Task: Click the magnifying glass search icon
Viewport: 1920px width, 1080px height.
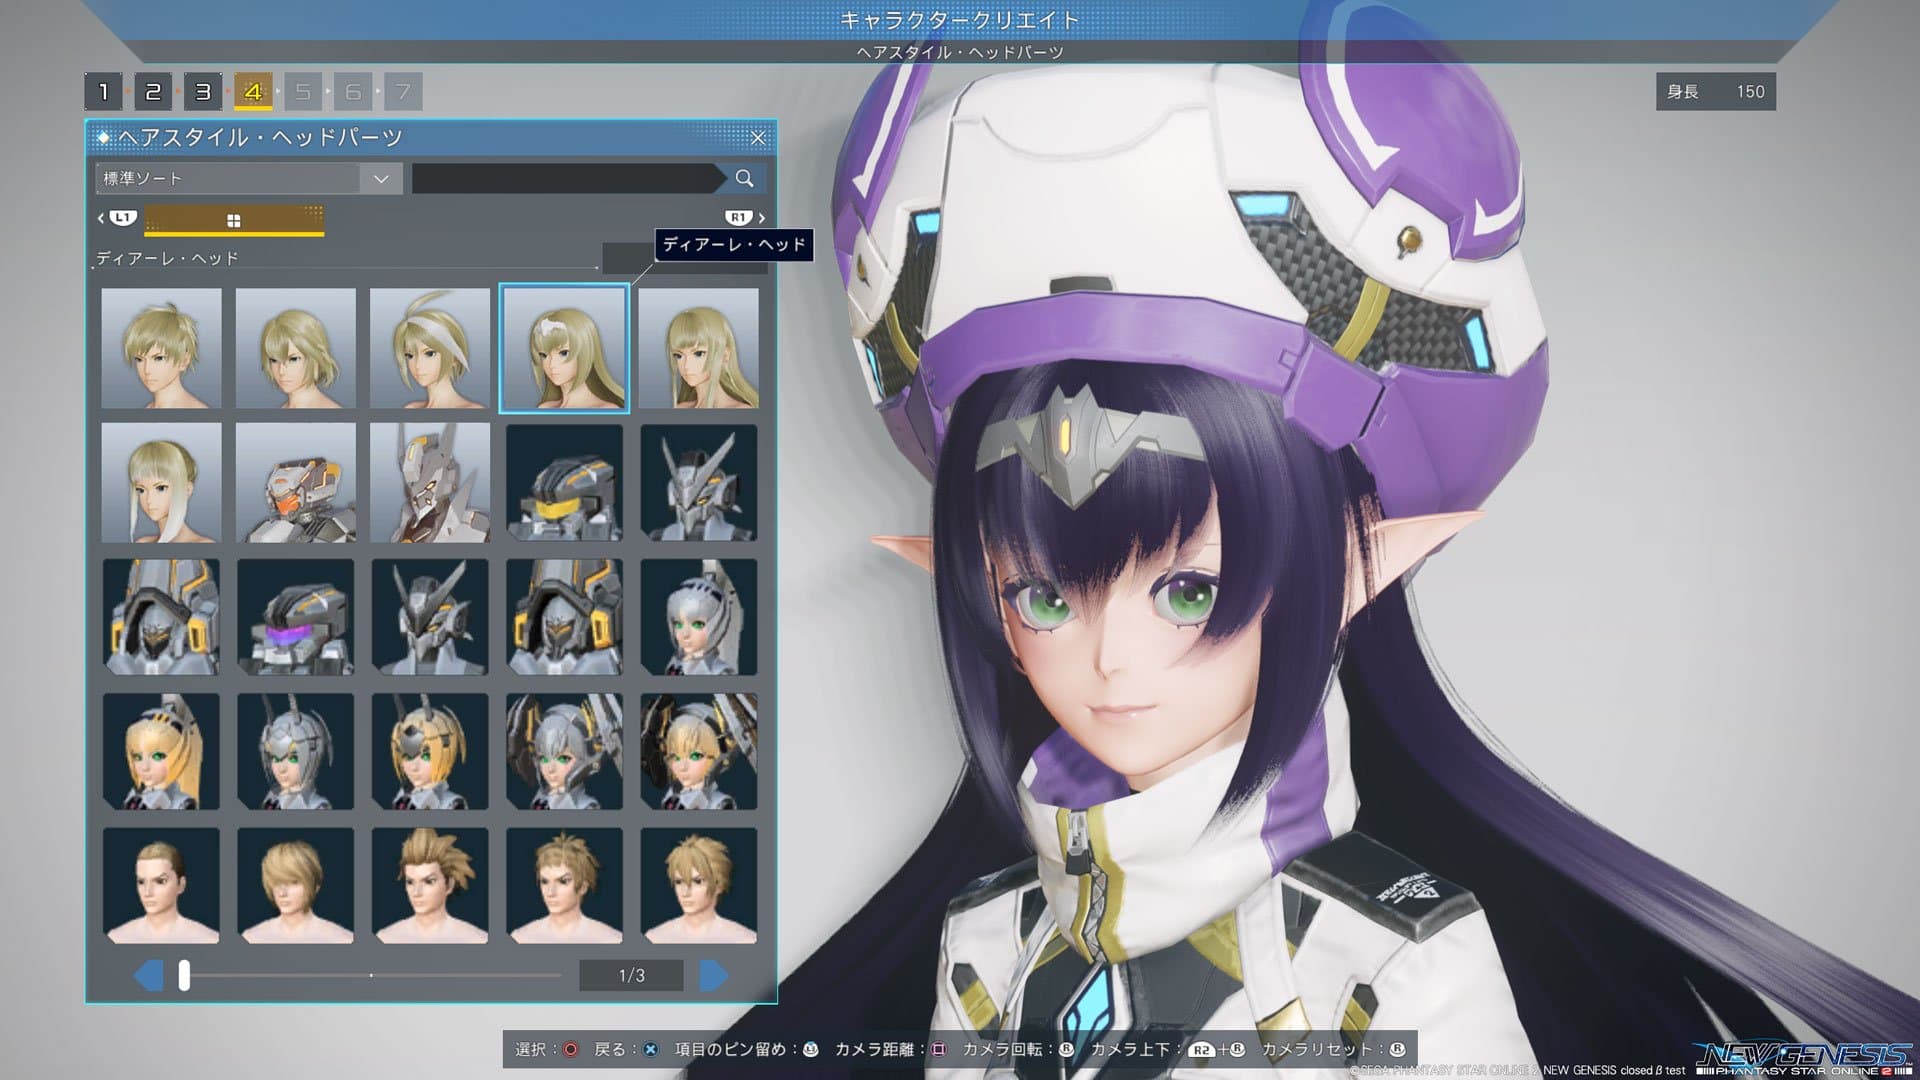Action: point(744,178)
